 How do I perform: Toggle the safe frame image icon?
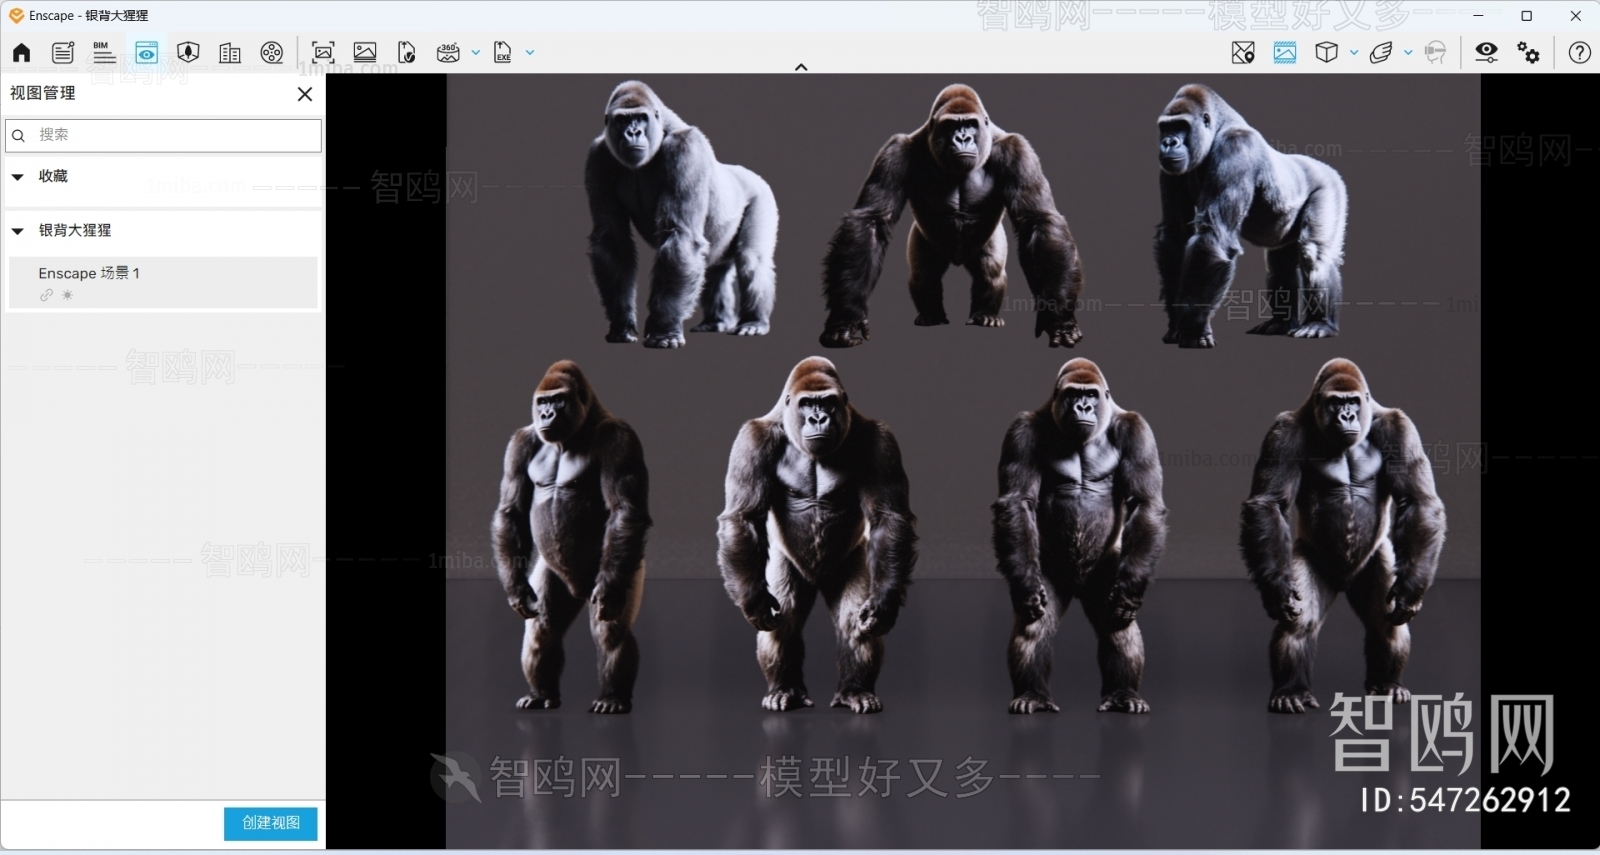[x=1285, y=53]
